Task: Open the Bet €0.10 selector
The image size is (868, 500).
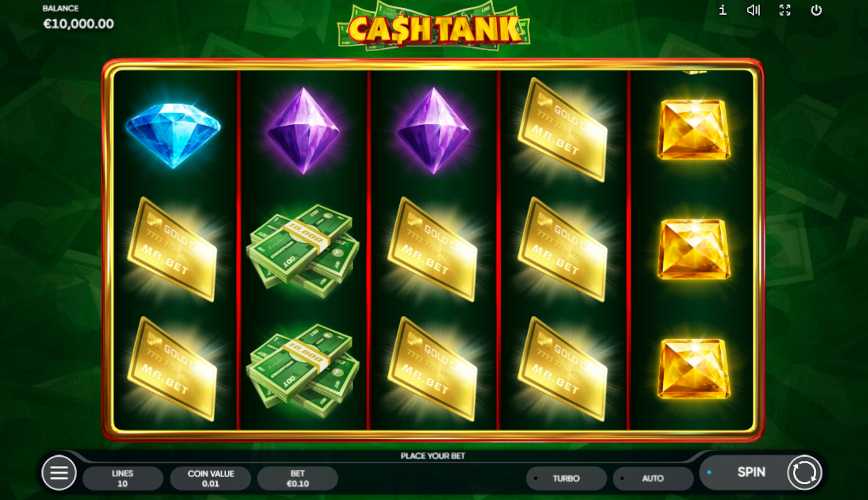Action: pos(297,478)
